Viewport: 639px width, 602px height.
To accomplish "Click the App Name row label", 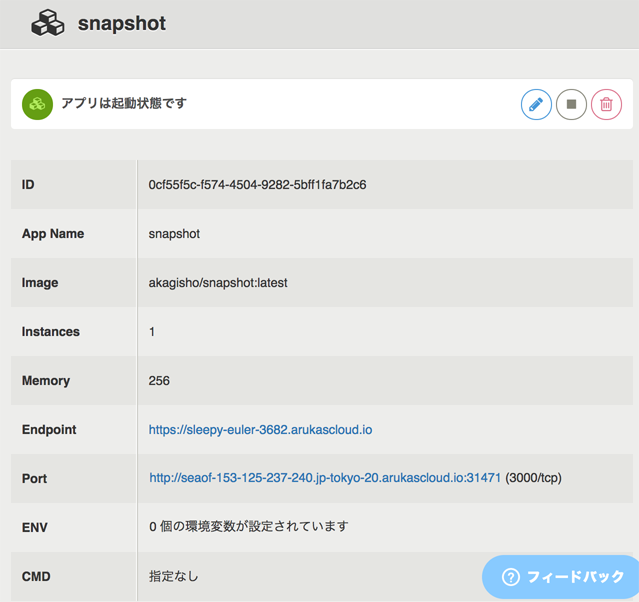I will pyautogui.click(x=53, y=234).
